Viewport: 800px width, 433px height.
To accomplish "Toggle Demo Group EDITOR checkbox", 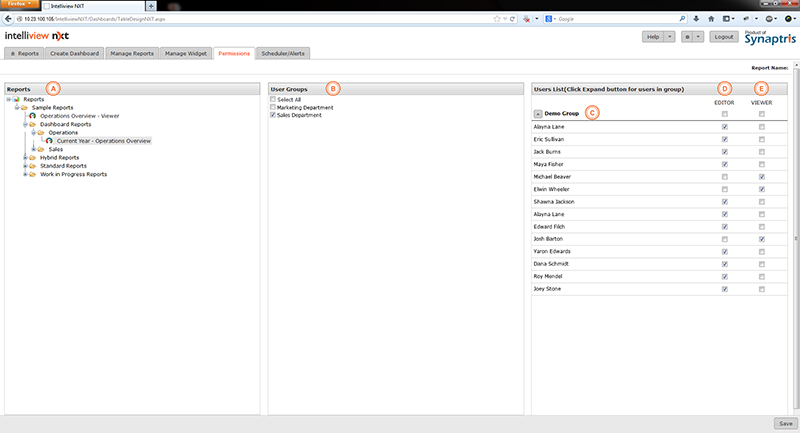I will [724, 114].
